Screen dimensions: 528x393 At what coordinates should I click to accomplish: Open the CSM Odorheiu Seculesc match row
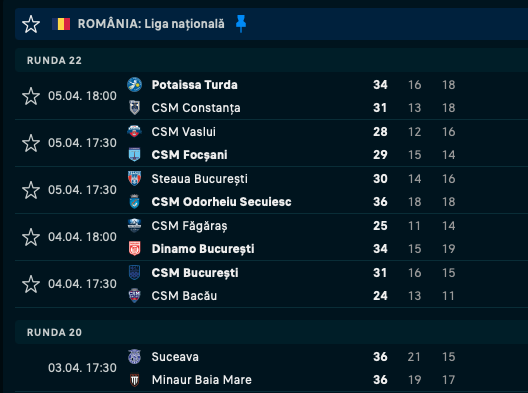[x=271, y=190]
